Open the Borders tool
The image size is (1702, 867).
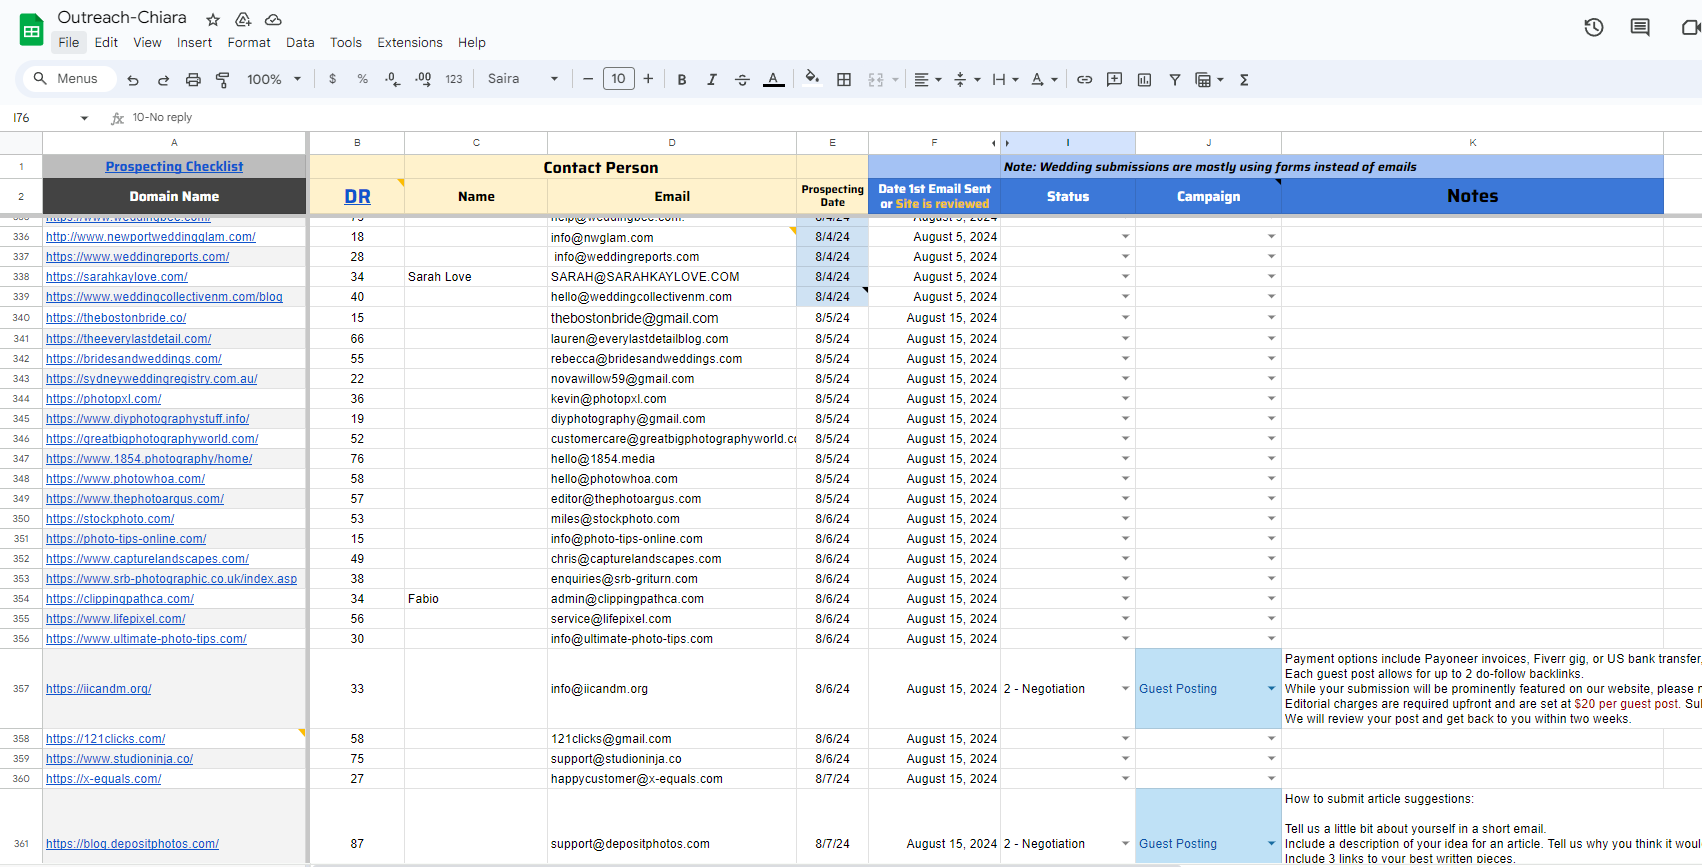coord(844,80)
